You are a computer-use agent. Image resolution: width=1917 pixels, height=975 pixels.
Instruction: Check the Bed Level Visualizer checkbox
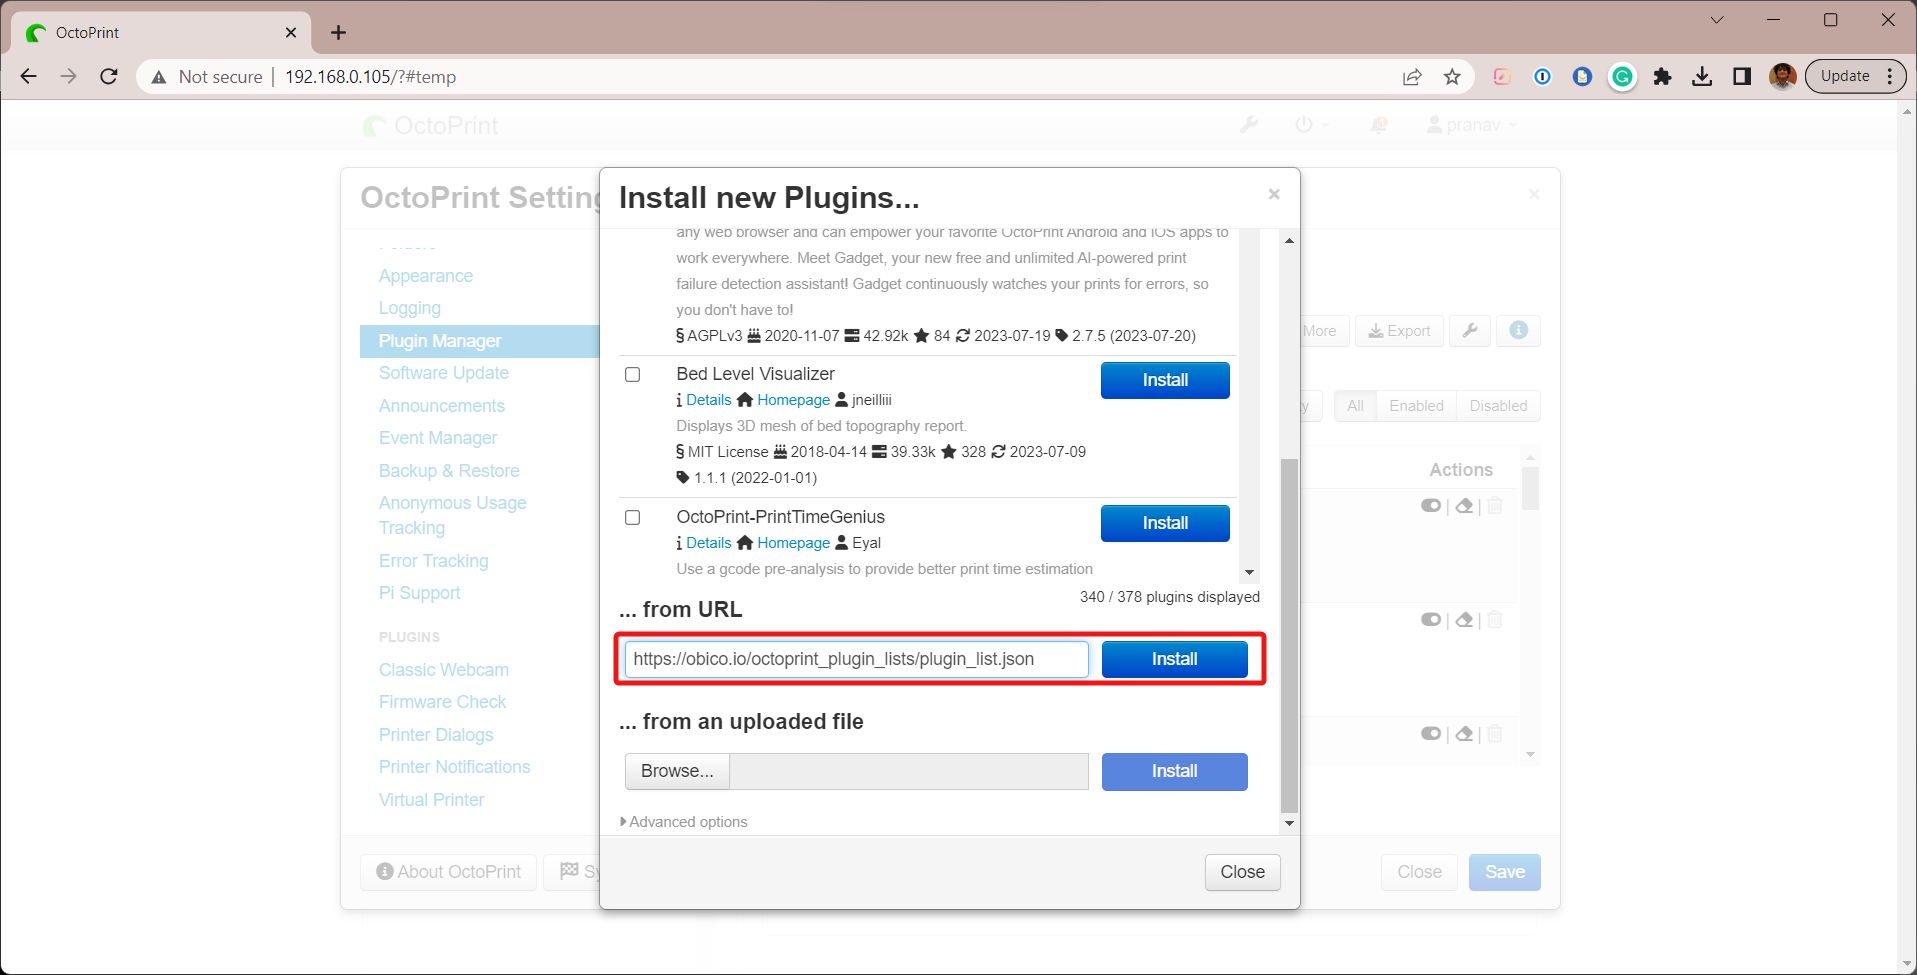(632, 375)
